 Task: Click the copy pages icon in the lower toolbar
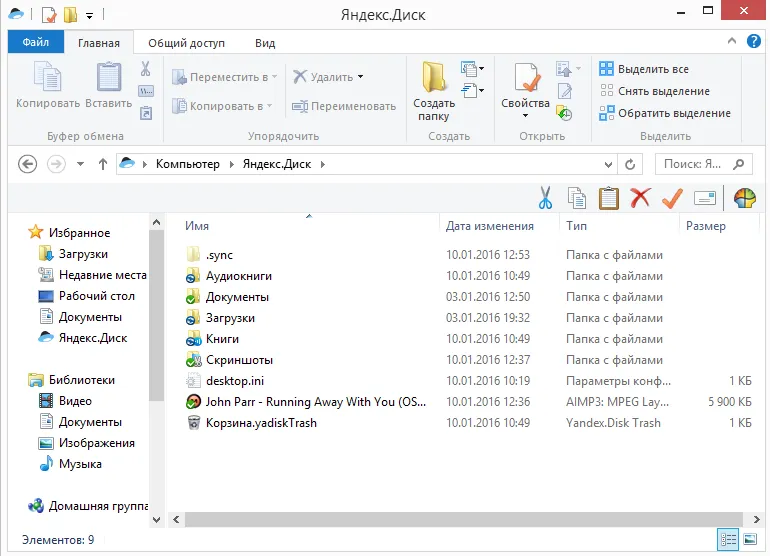pyautogui.click(x=577, y=198)
